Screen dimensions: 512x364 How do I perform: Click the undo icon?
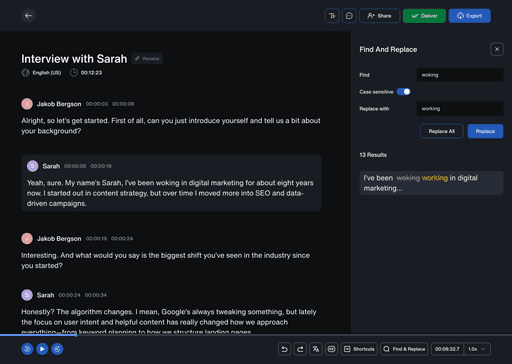point(284,349)
